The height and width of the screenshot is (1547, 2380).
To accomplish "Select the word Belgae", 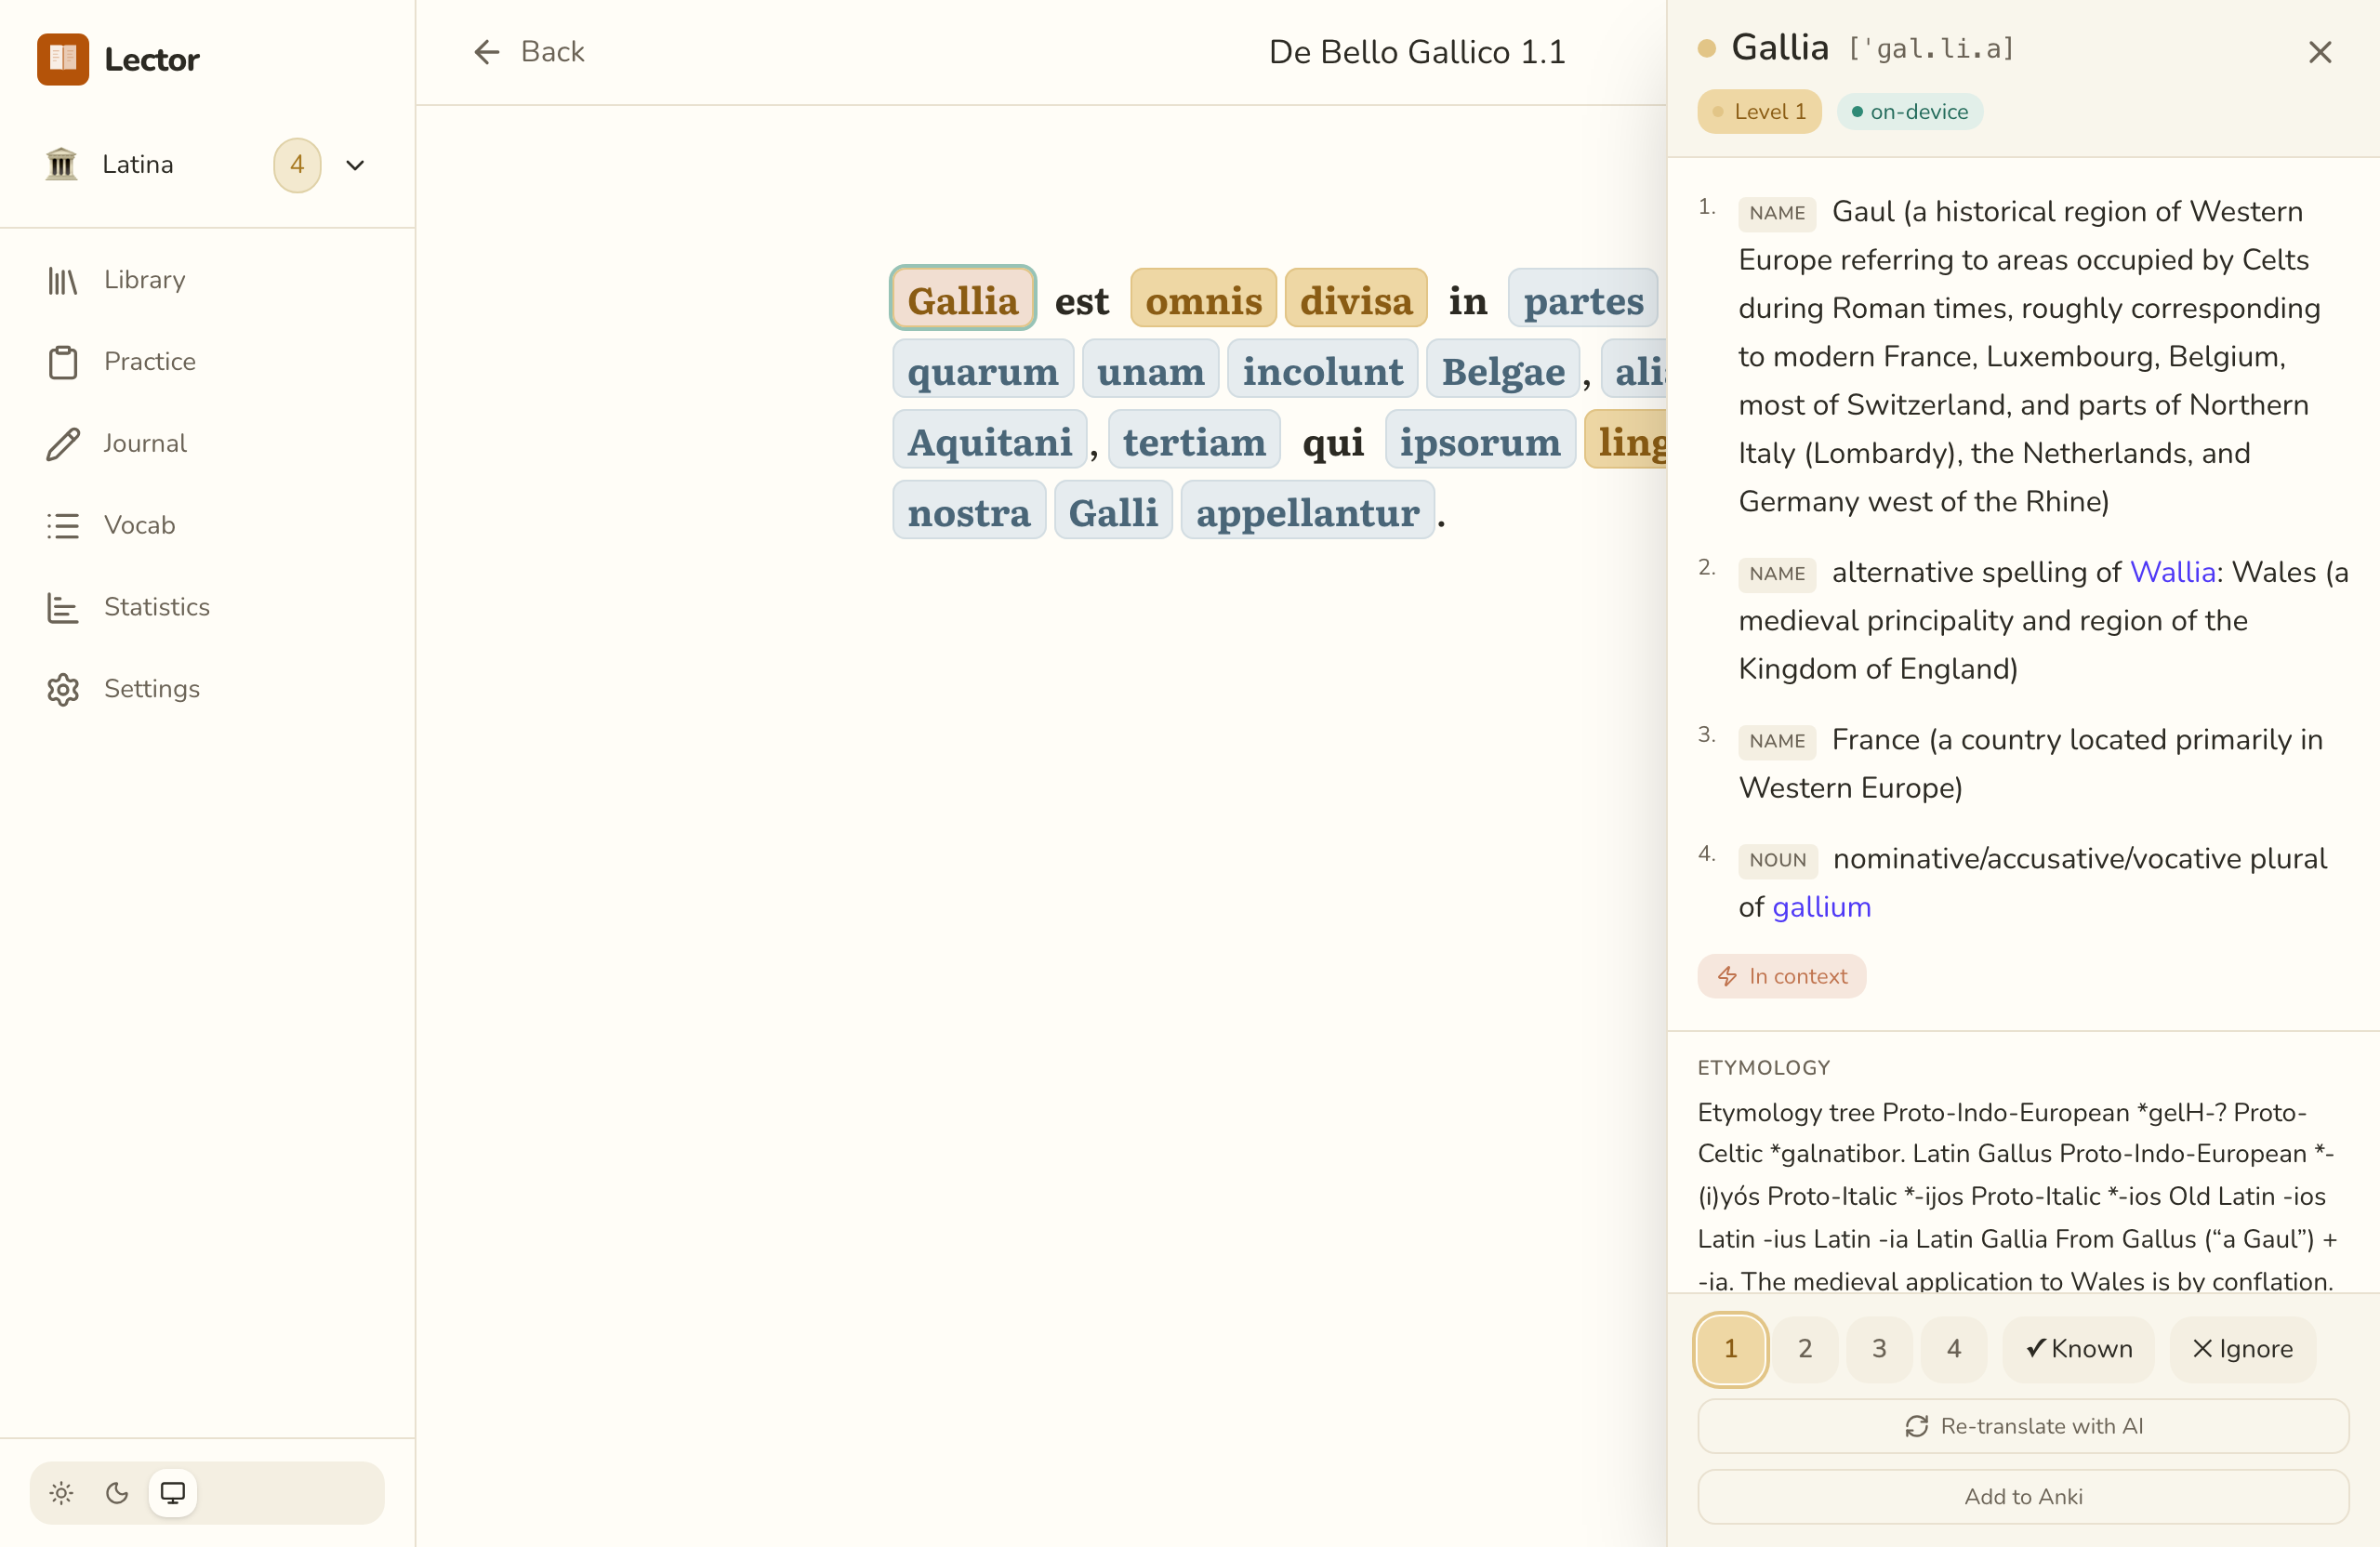I will click(x=1502, y=370).
